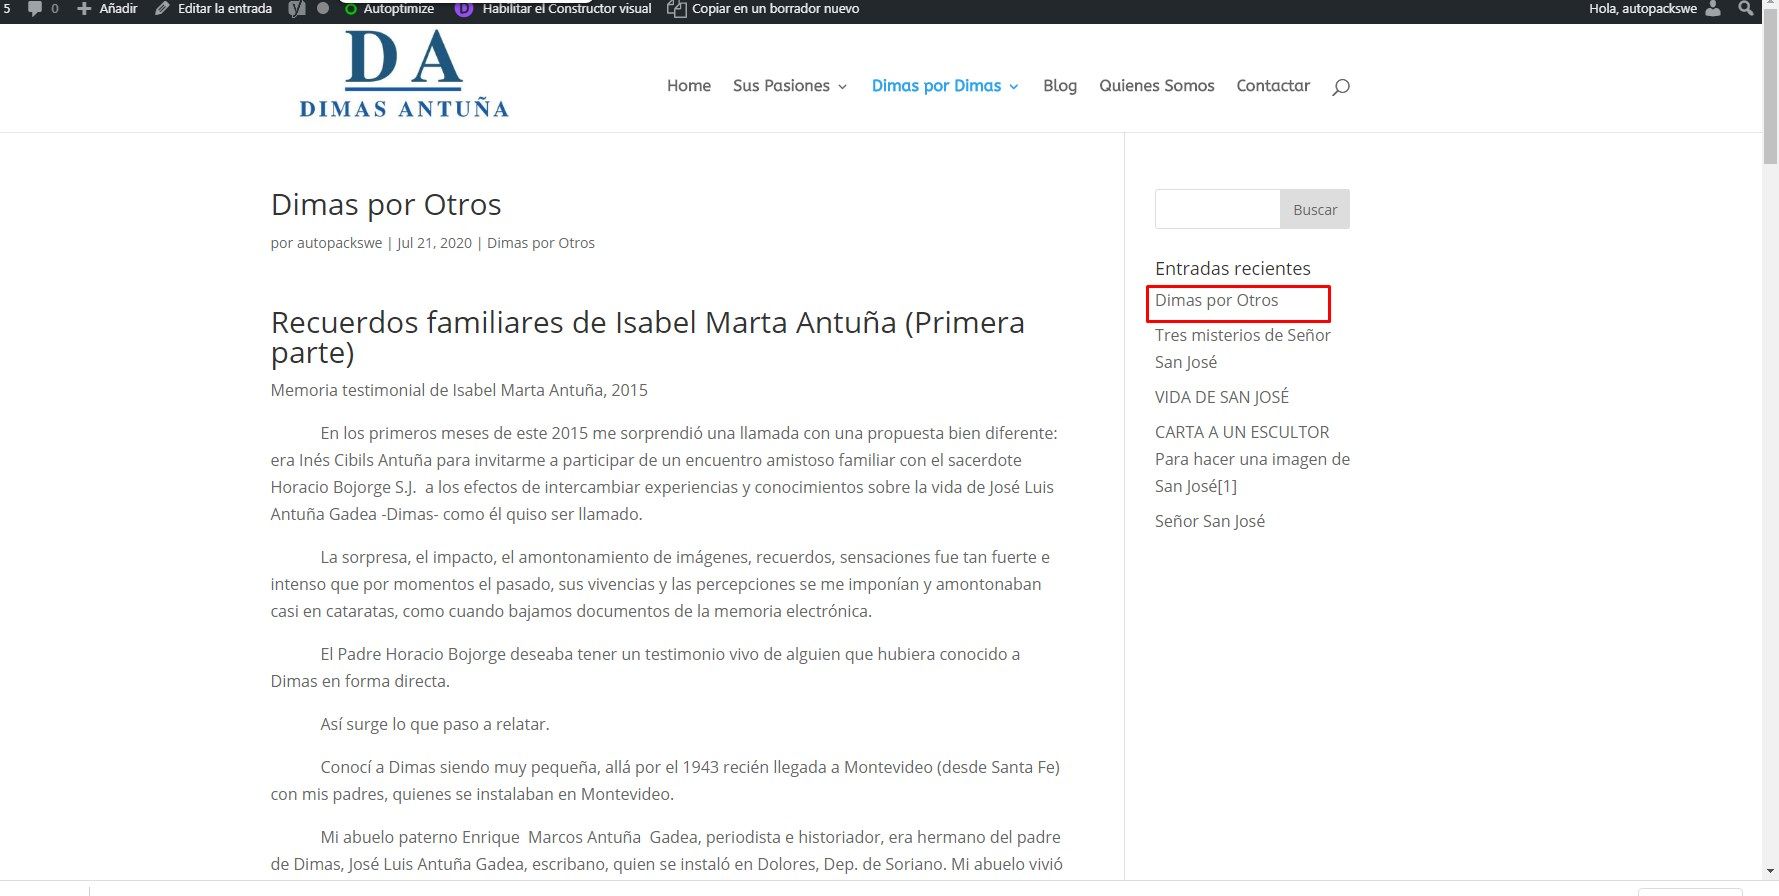
Task: Open the Blog navigation link
Action: tap(1060, 86)
